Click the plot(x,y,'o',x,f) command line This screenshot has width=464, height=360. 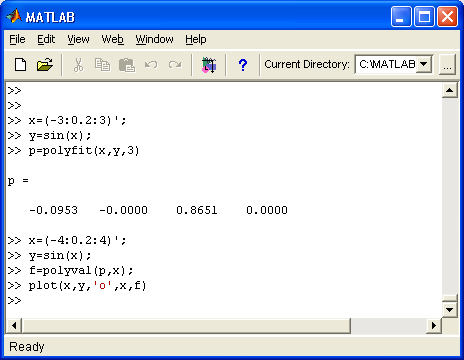click(87, 285)
